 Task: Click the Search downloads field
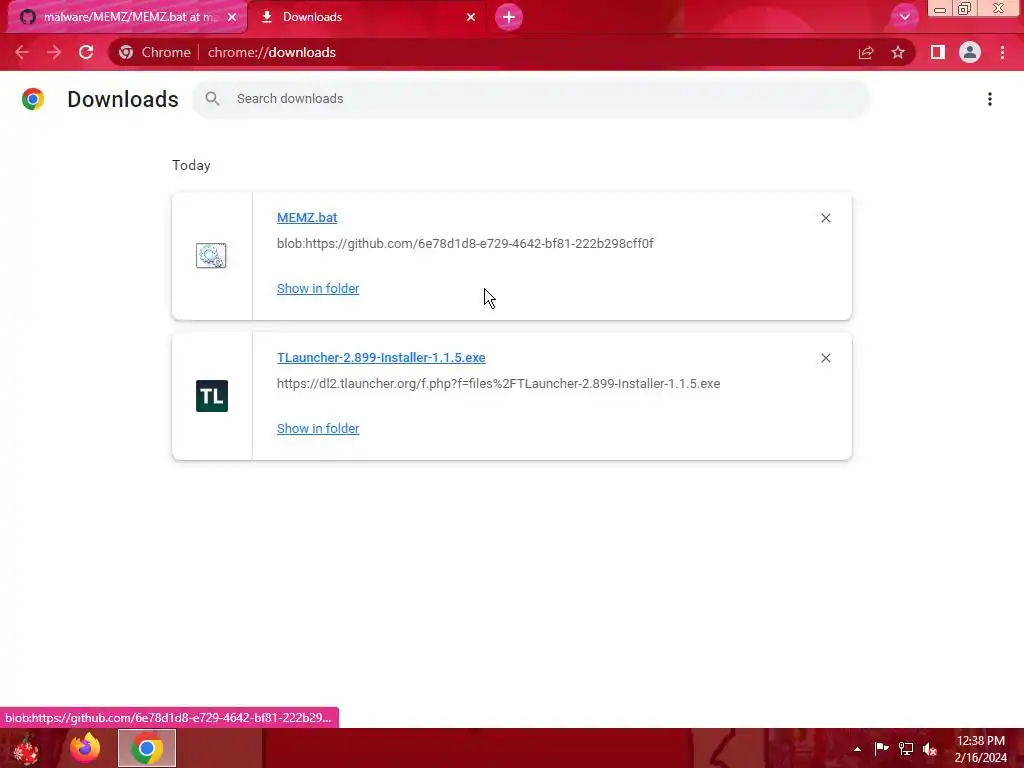click(x=531, y=99)
